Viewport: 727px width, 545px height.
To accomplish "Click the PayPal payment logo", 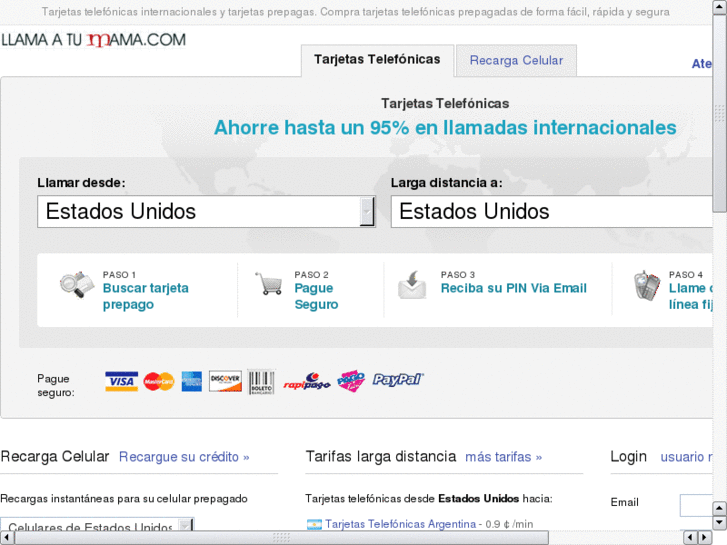I will point(398,380).
